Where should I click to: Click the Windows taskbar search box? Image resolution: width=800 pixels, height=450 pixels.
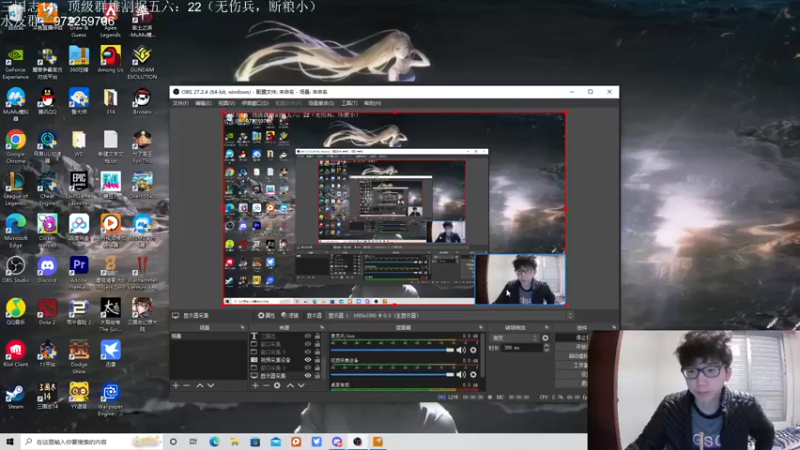pyautogui.click(x=92, y=441)
